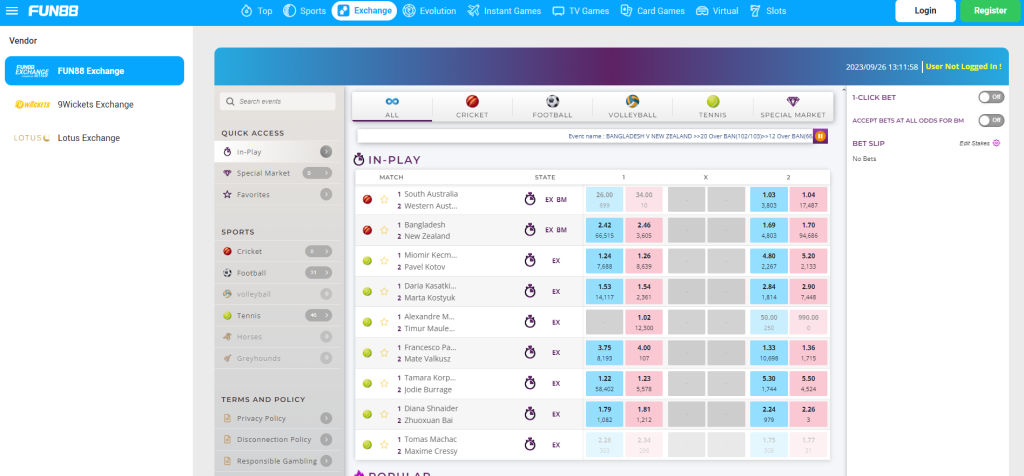Open the Card Games navigation item
Image resolution: width=1024 pixels, height=476 pixels.
[652, 11]
